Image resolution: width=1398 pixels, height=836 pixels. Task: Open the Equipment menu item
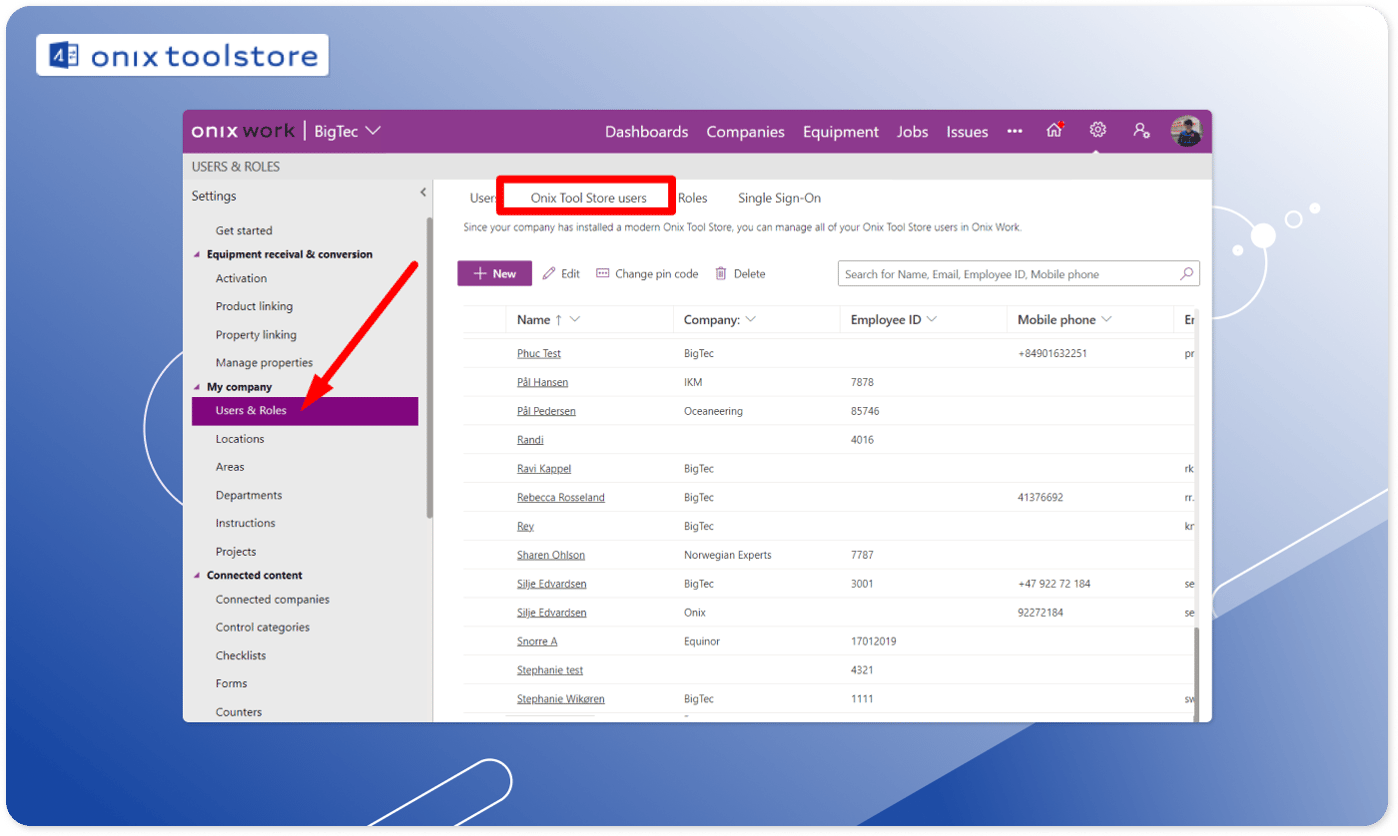point(841,132)
